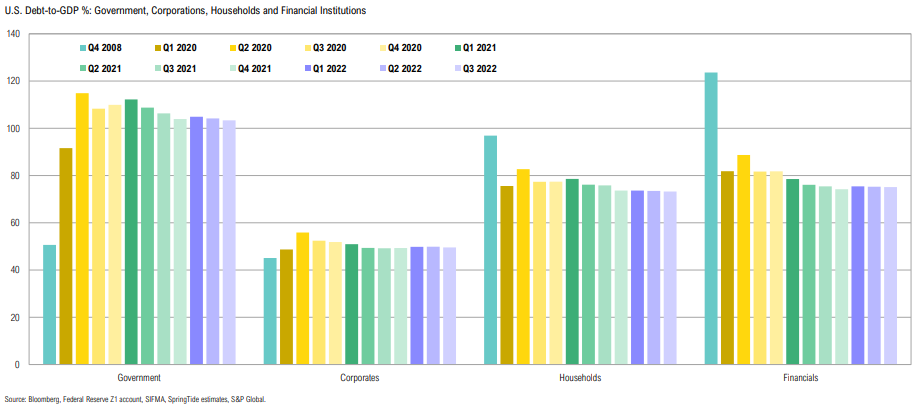Select the Q1 2021 bar under Government

pos(131,231)
